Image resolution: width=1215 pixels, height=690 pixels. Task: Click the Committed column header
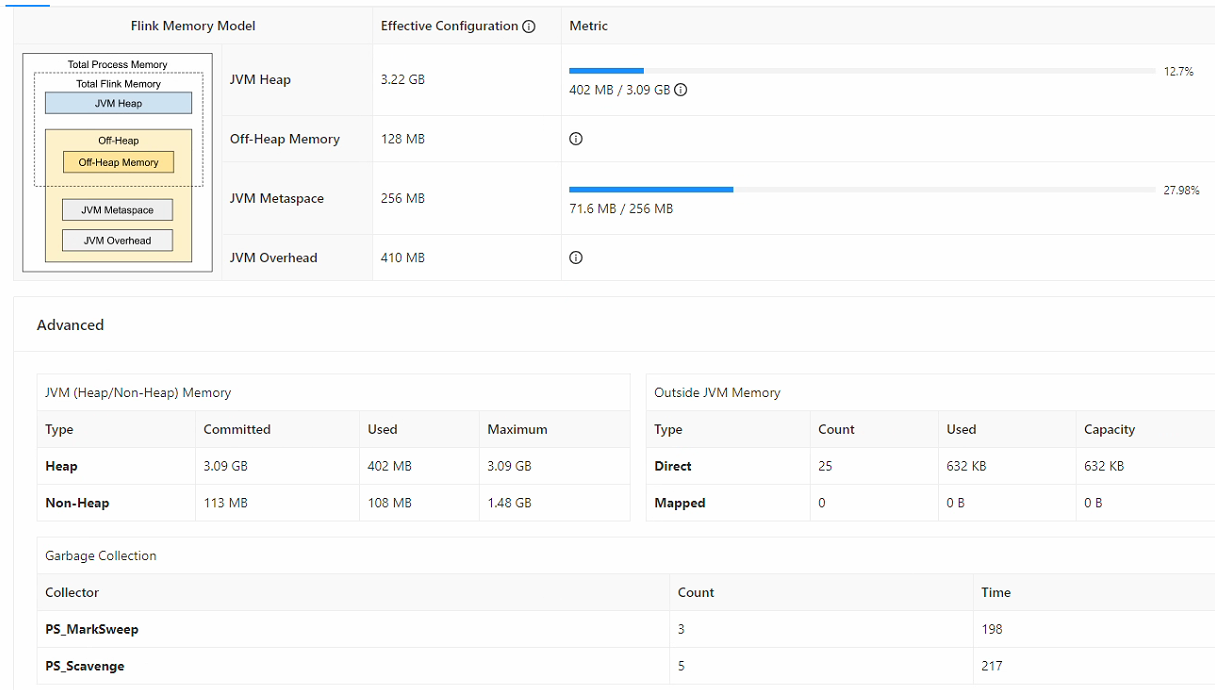(237, 429)
